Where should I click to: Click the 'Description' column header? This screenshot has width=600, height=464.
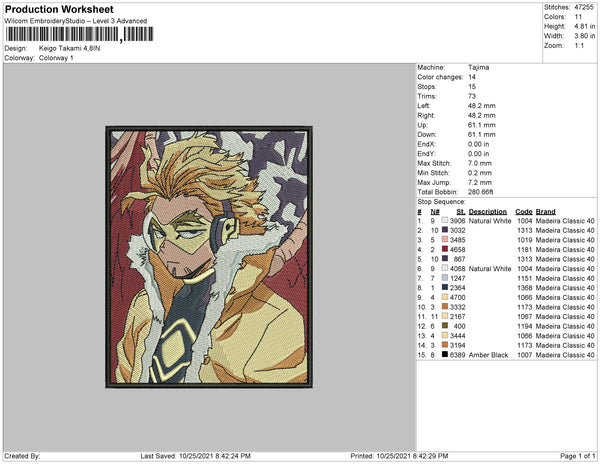[x=488, y=212]
